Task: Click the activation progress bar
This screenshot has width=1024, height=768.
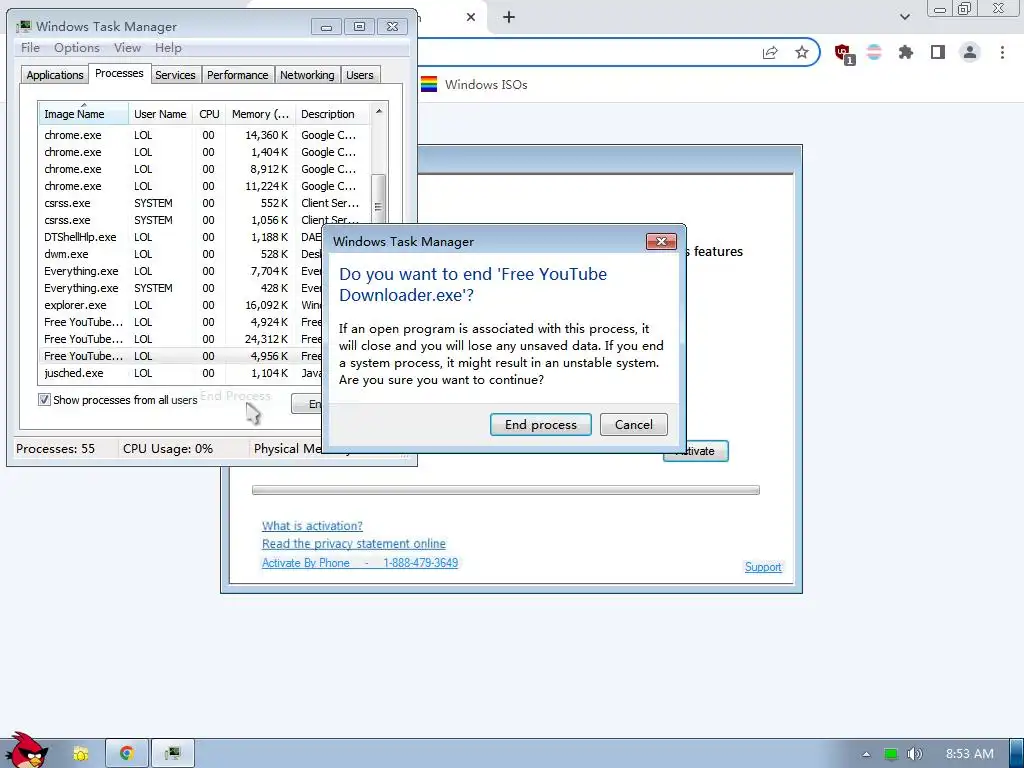Action: [505, 490]
